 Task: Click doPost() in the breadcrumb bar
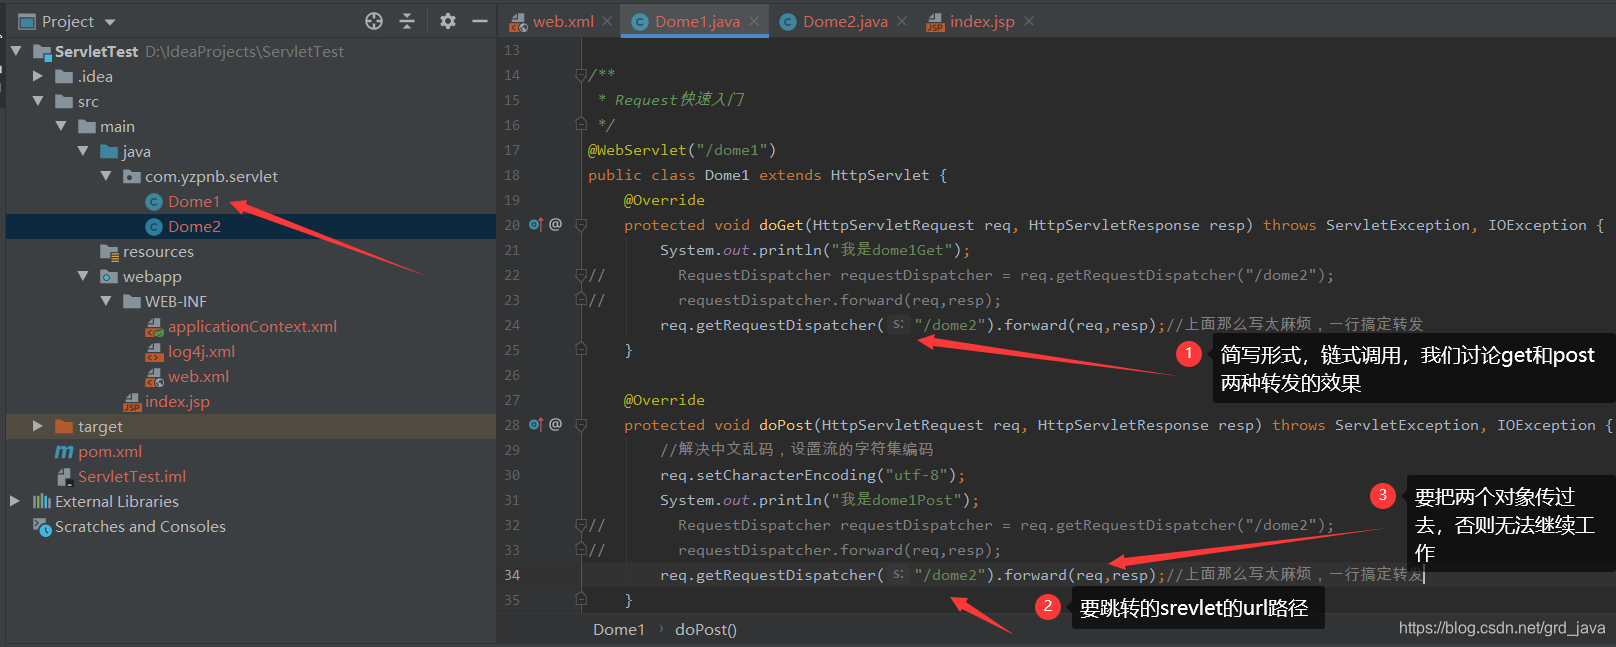706,629
